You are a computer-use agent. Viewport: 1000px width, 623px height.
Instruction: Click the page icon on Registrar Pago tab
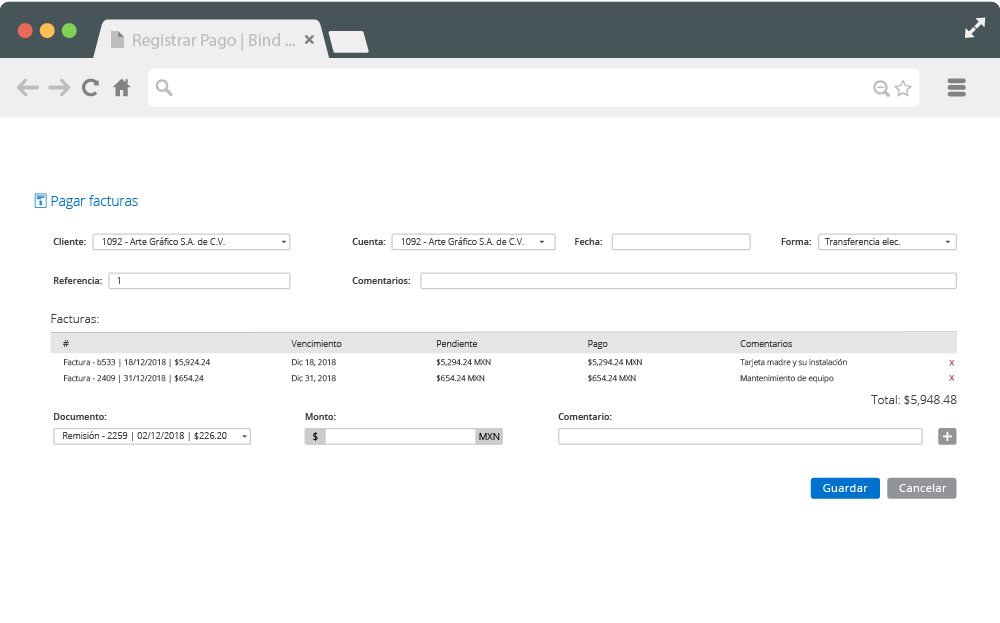pos(117,40)
